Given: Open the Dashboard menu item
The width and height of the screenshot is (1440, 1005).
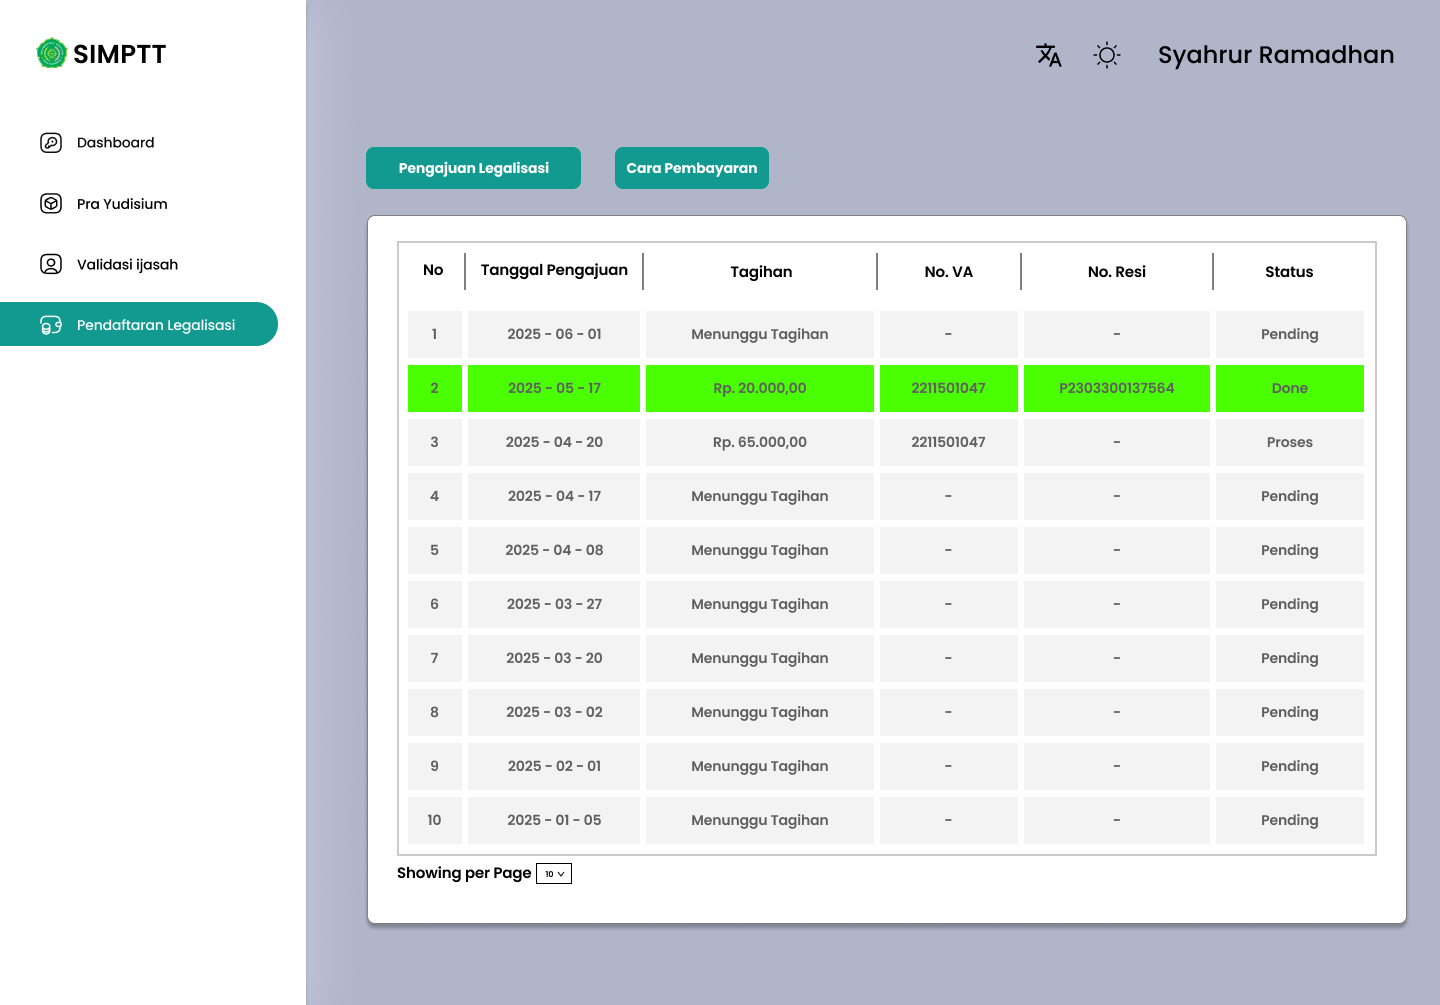Looking at the screenshot, I should 116,143.
